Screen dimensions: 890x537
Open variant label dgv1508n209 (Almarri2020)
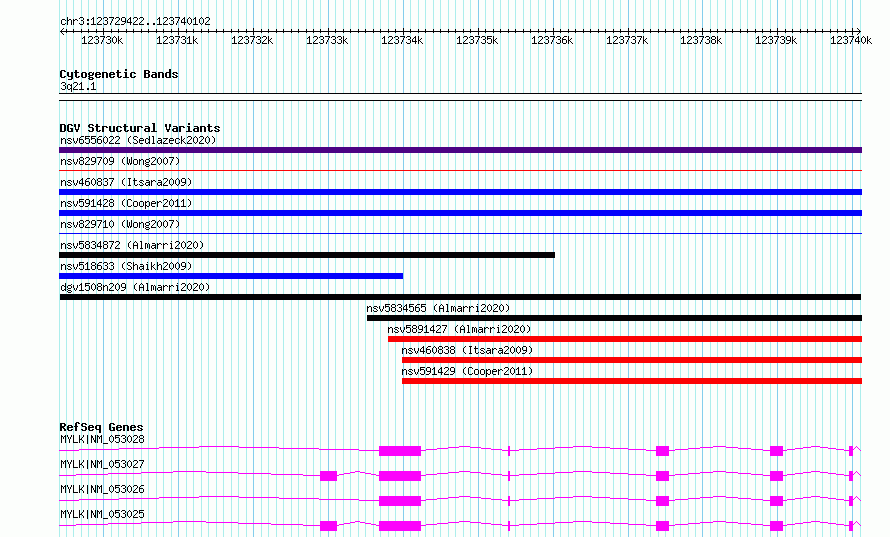click(135, 287)
